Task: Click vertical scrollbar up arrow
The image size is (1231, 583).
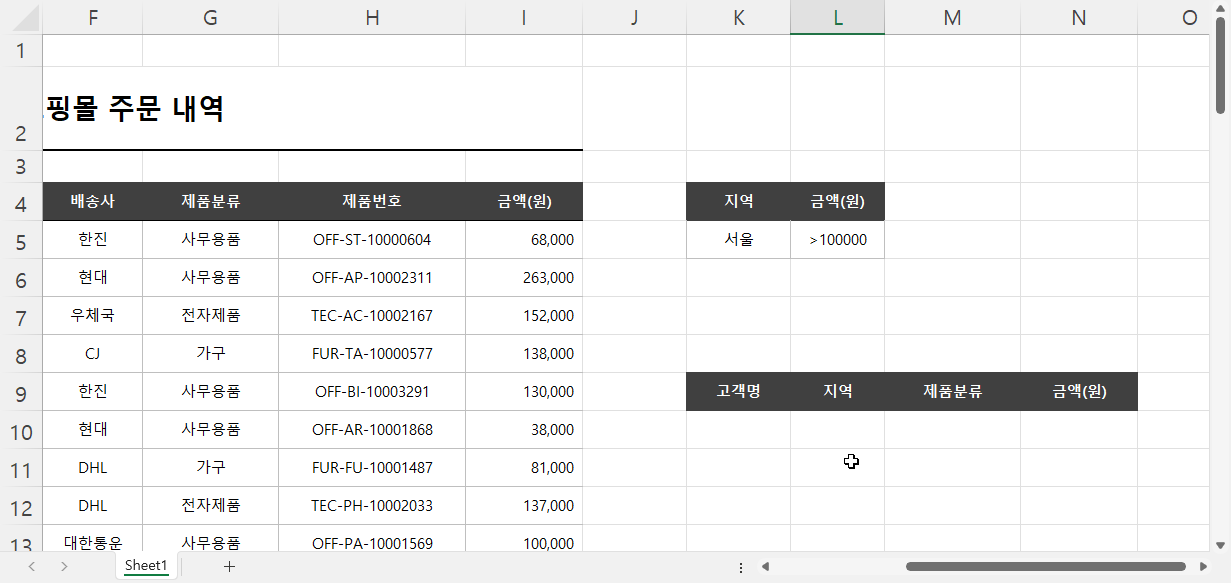Action: pyautogui.click(x=1221, y=11)
